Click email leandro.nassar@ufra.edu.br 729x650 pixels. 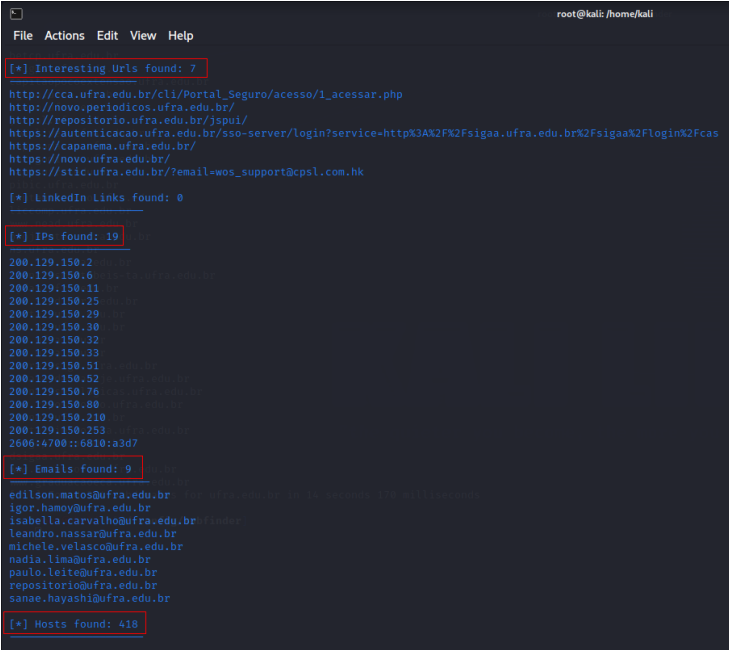pyautogui.click(x=93, y=534)
